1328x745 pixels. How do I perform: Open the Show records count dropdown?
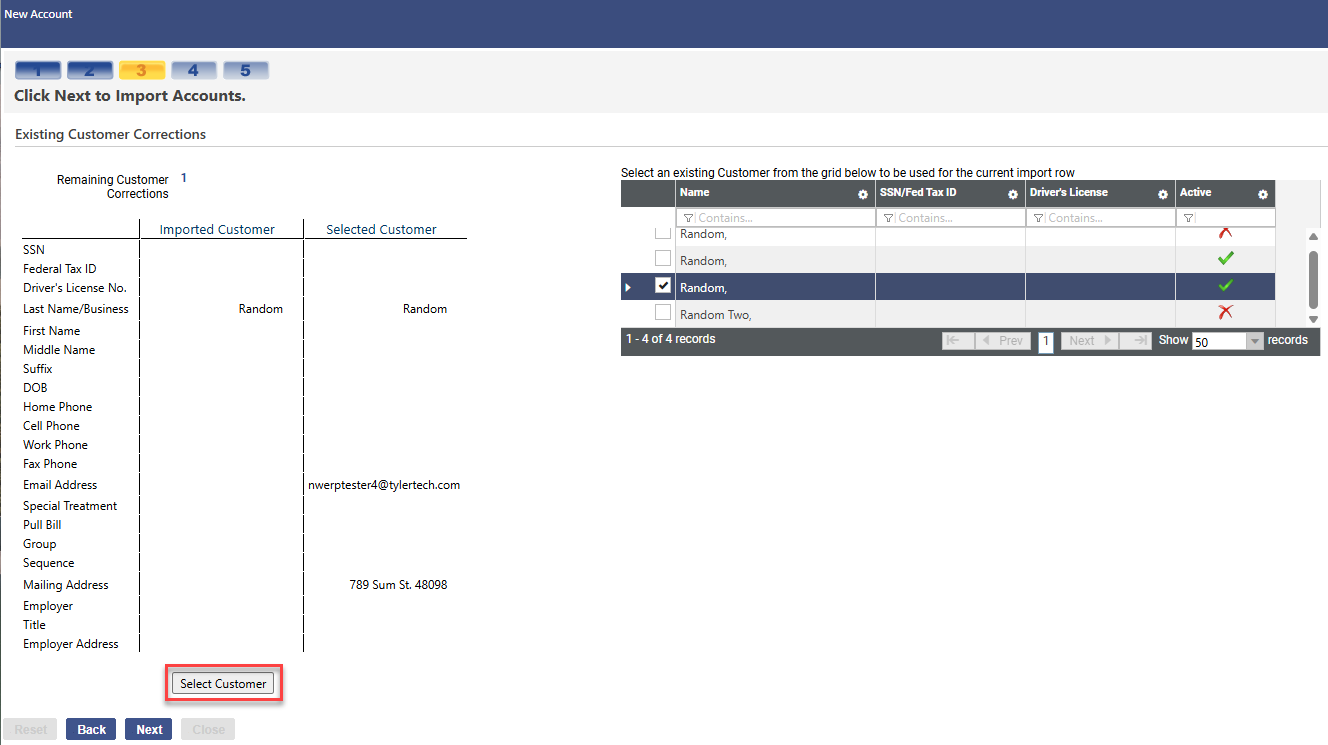pos(1255,341)
